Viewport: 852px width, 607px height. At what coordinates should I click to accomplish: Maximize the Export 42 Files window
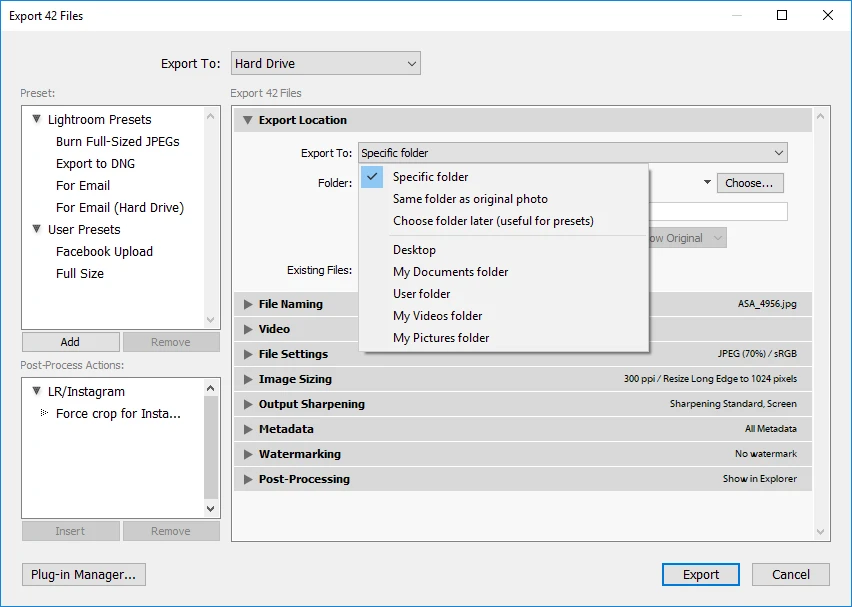(x=781, y=15)
